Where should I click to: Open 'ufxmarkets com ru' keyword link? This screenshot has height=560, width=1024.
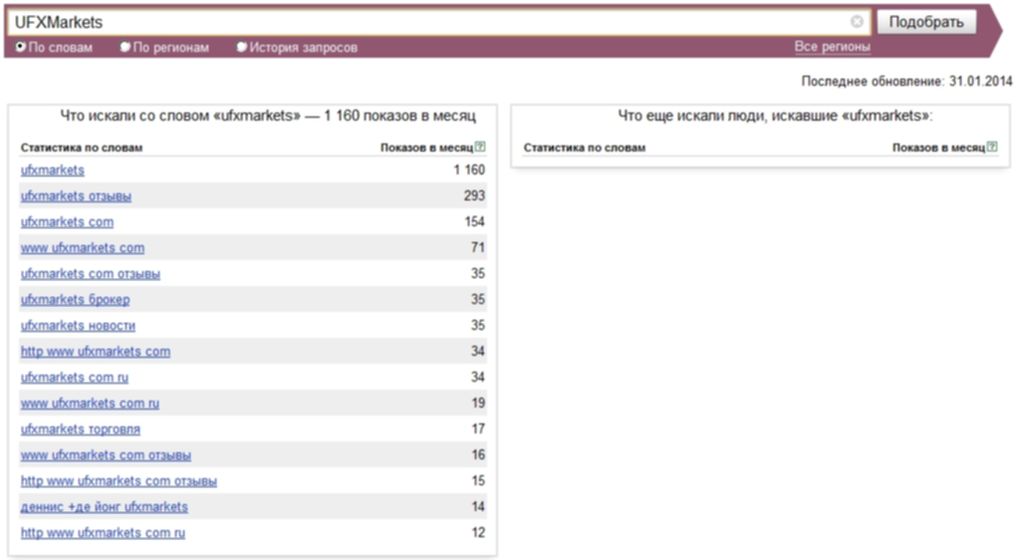[x=74, y=377]
